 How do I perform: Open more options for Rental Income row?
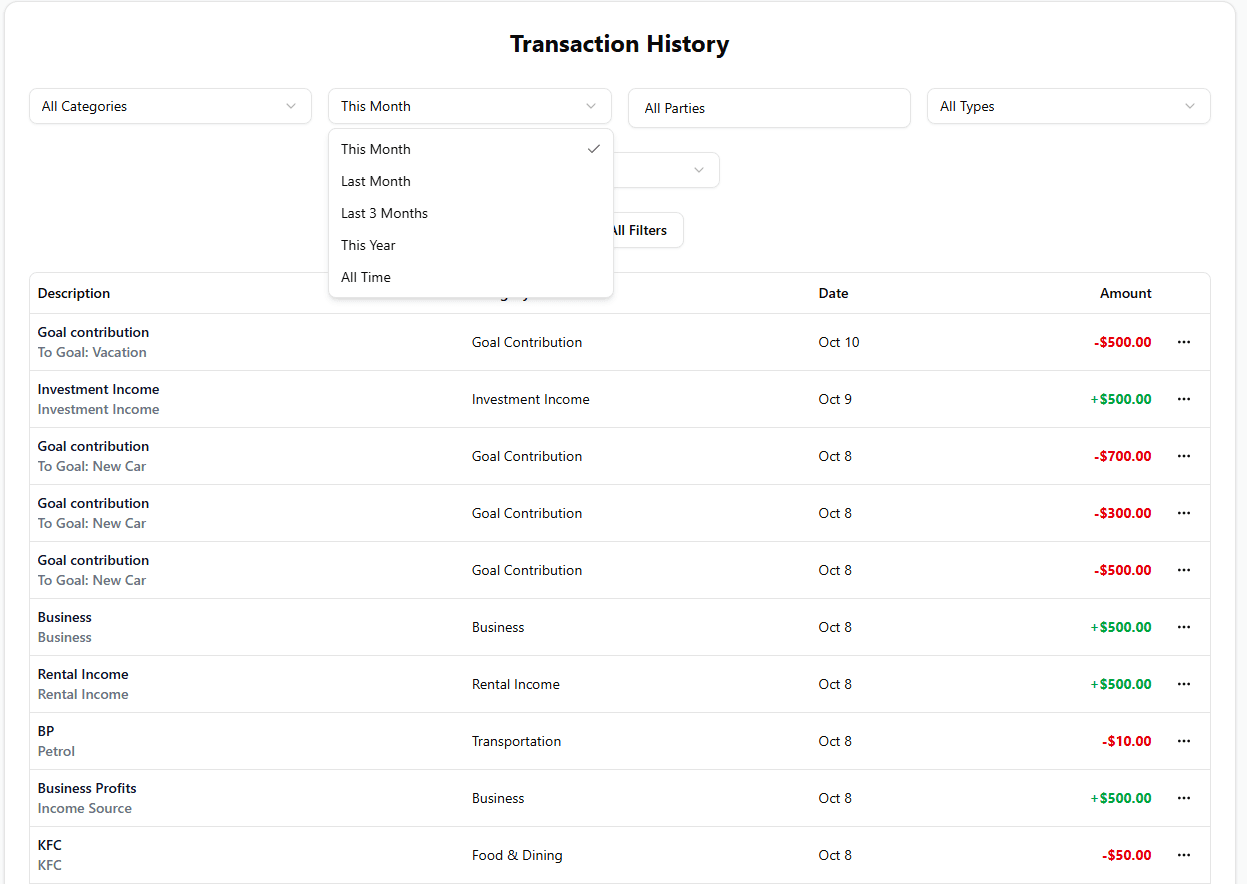click(1184, 684)
